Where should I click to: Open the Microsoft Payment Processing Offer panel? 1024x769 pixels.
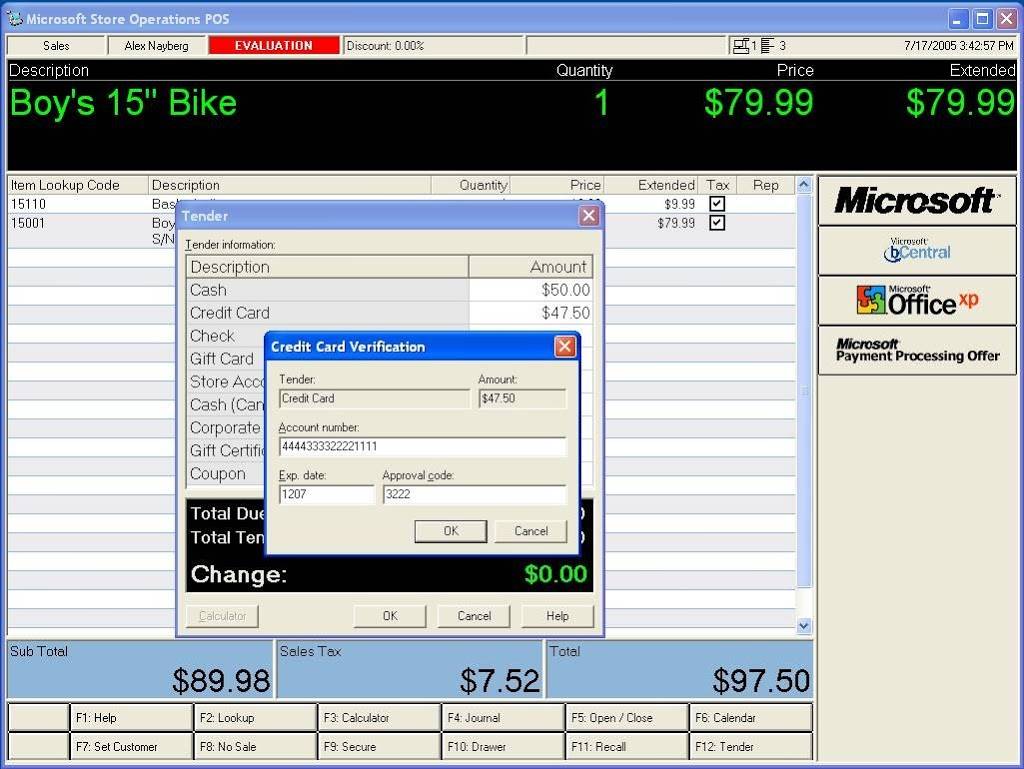[x=917, y=350]
